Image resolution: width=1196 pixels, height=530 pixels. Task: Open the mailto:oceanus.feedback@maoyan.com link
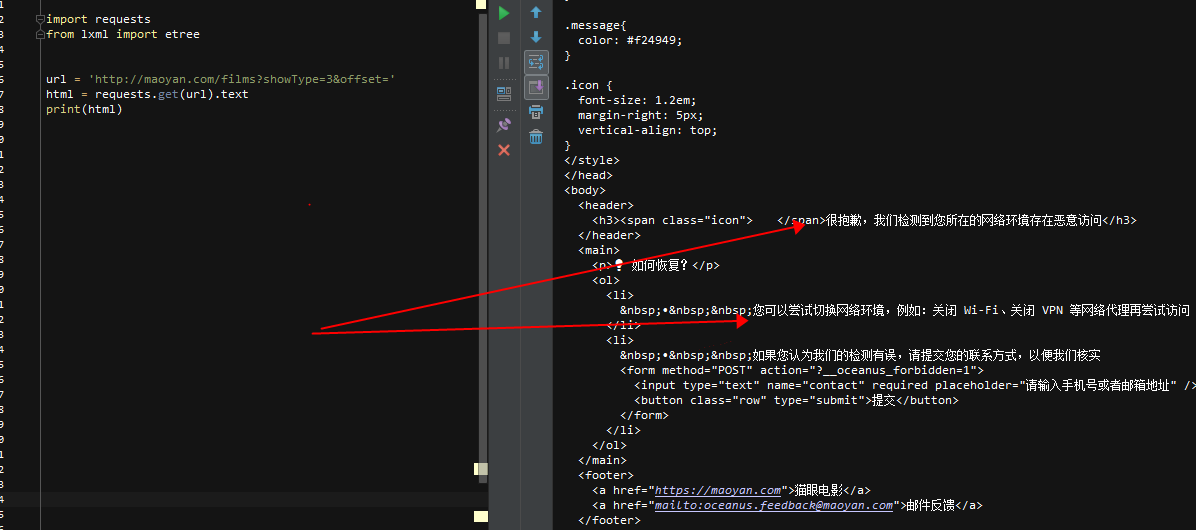pyautogui.click(x=774, y=505)
